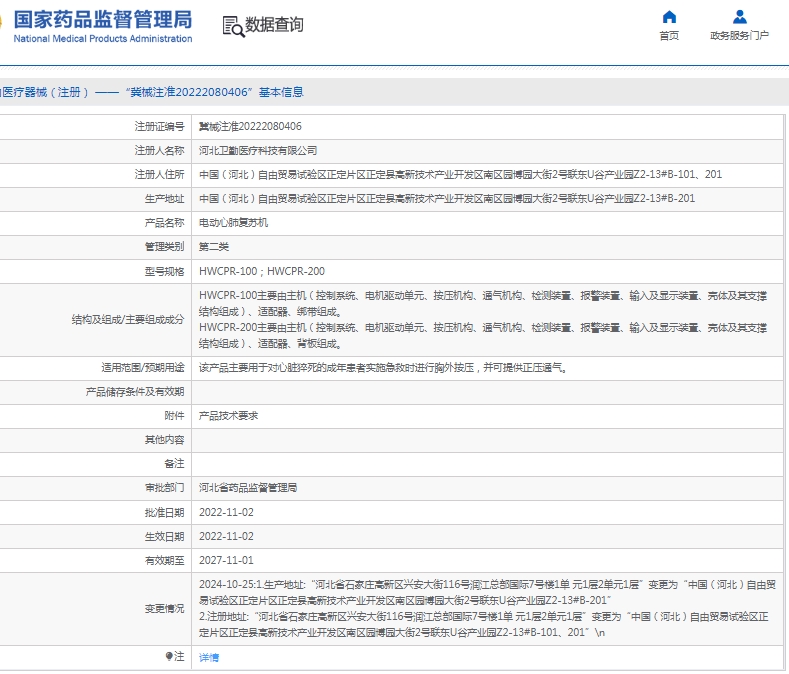Click the 数据查询 magnifier document icon
This screenshot has width=789, height=674.
(232, 26)
